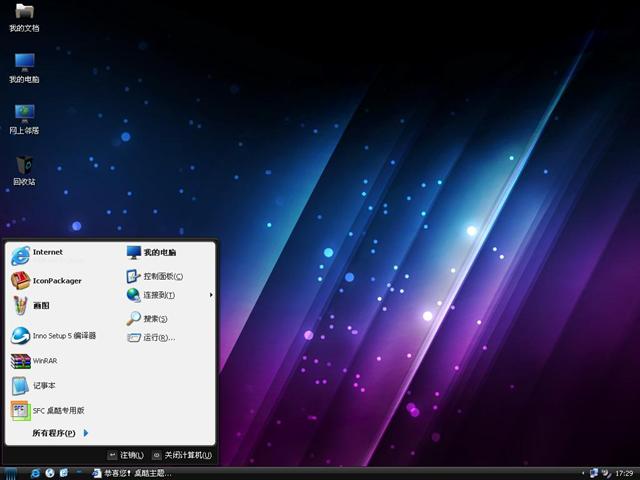Choose 搜索(S) in the Start menu
Screen dimensions: 640x480
[154, 319]
